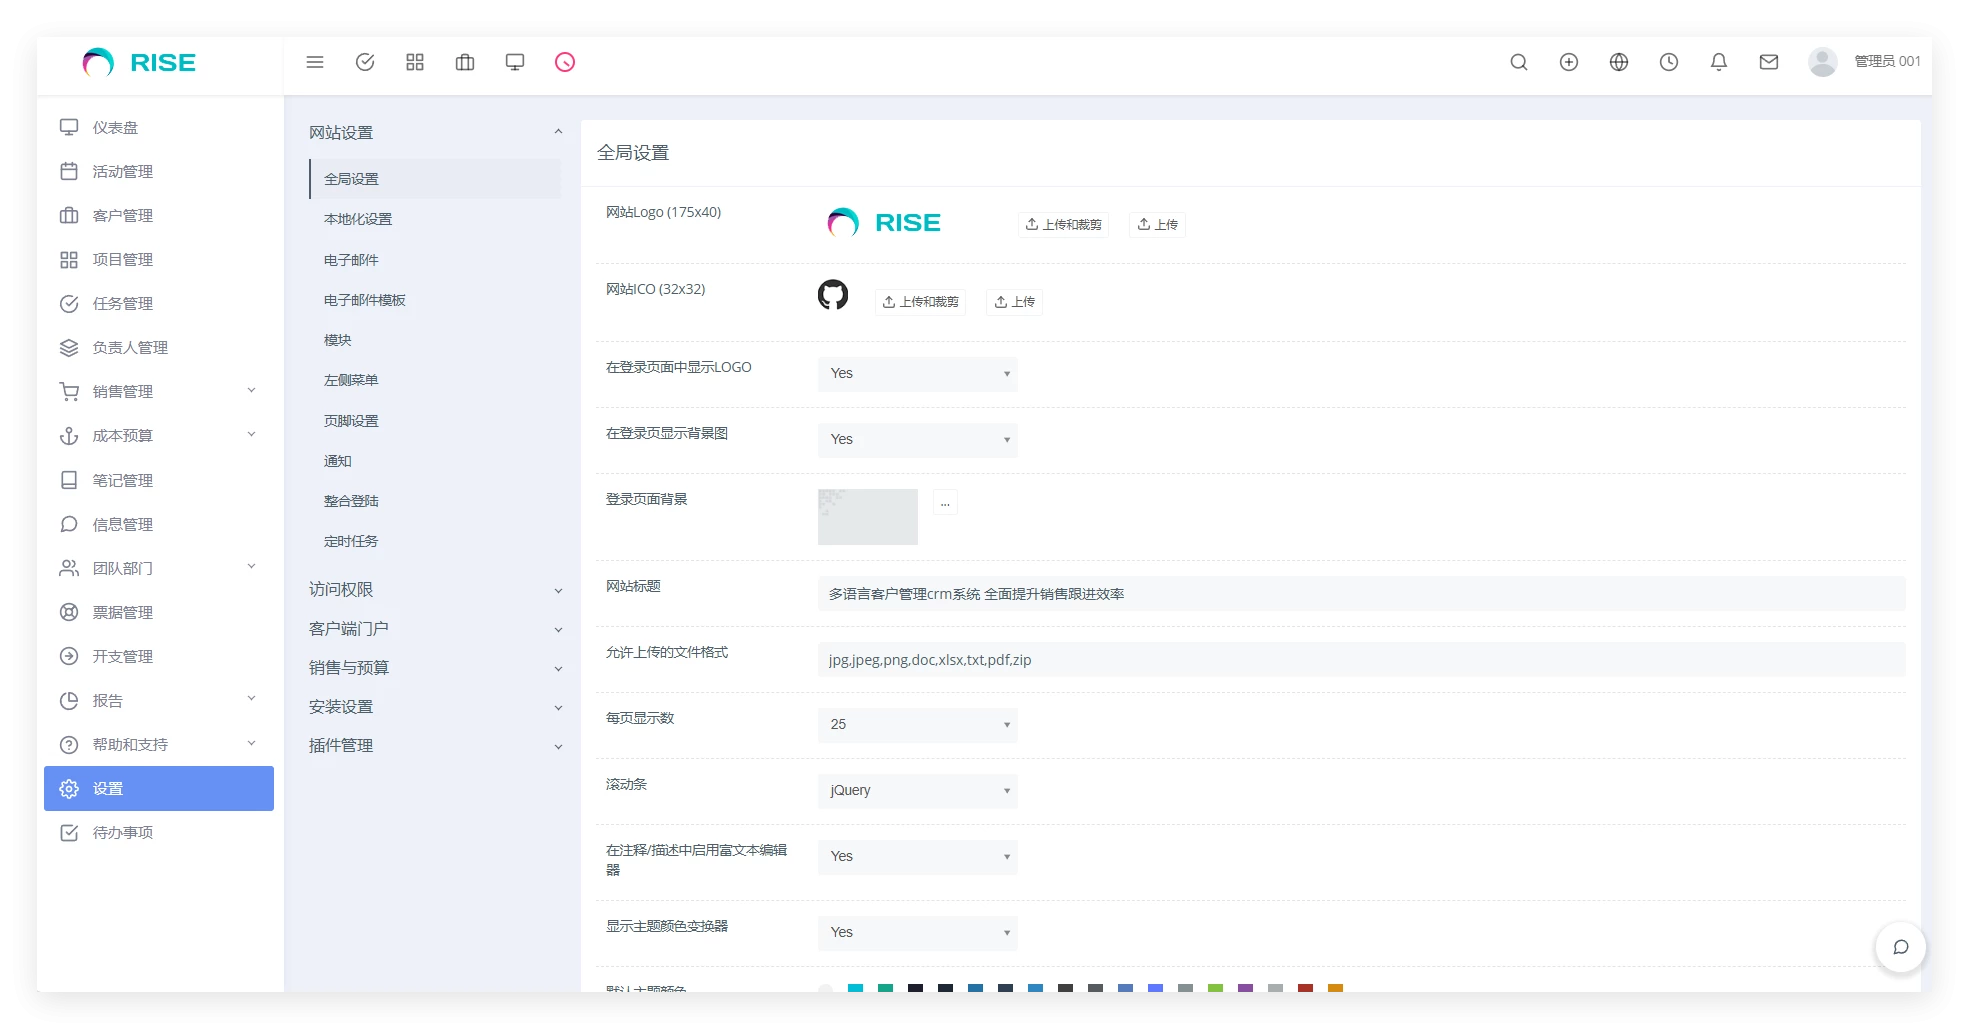Click the quick add plus circle icon
The height and width of the screenshot is (1029, 1969).
tap(1568, 62)
